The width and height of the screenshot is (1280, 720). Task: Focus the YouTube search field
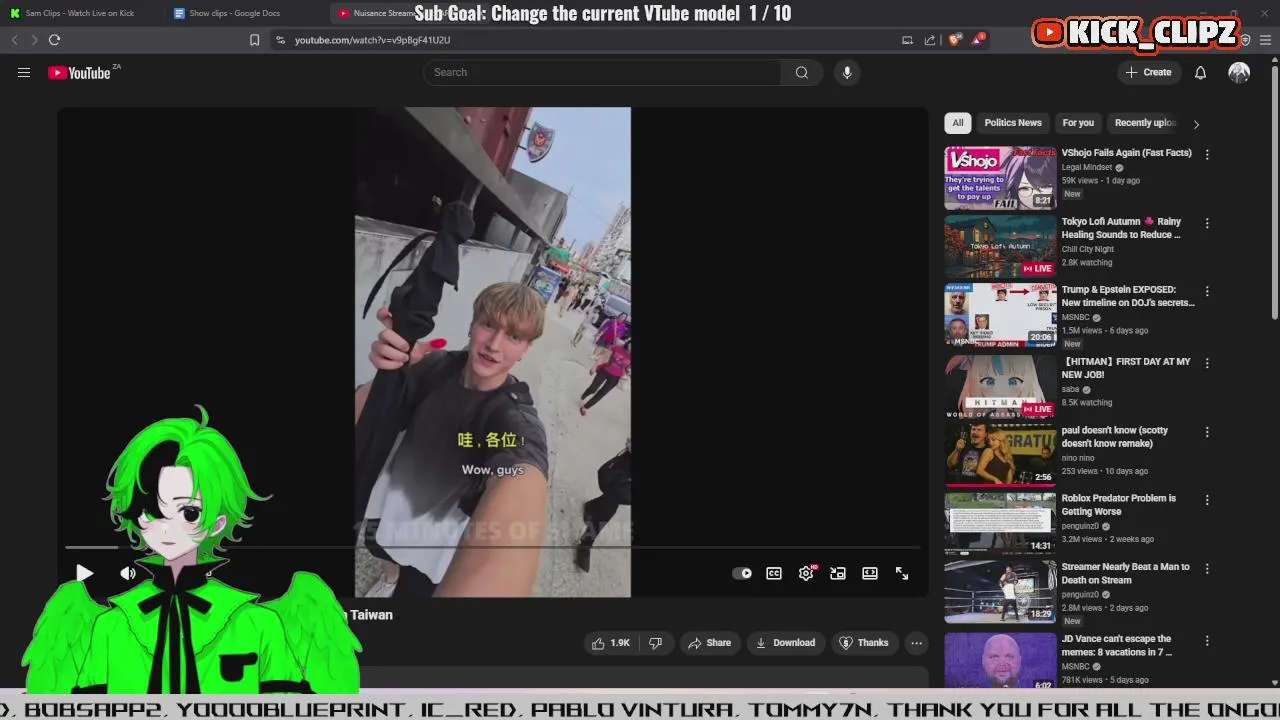coord(603,72)
